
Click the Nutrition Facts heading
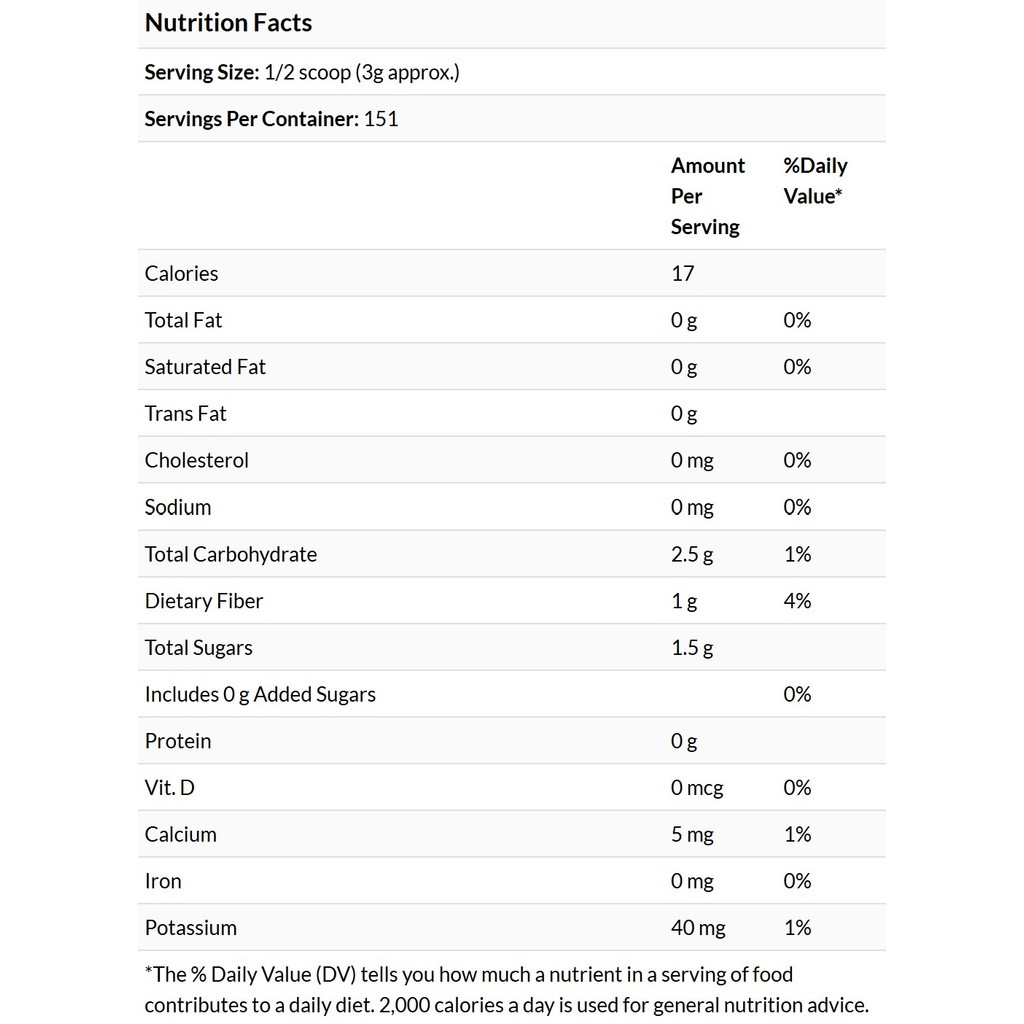point(228,23)
